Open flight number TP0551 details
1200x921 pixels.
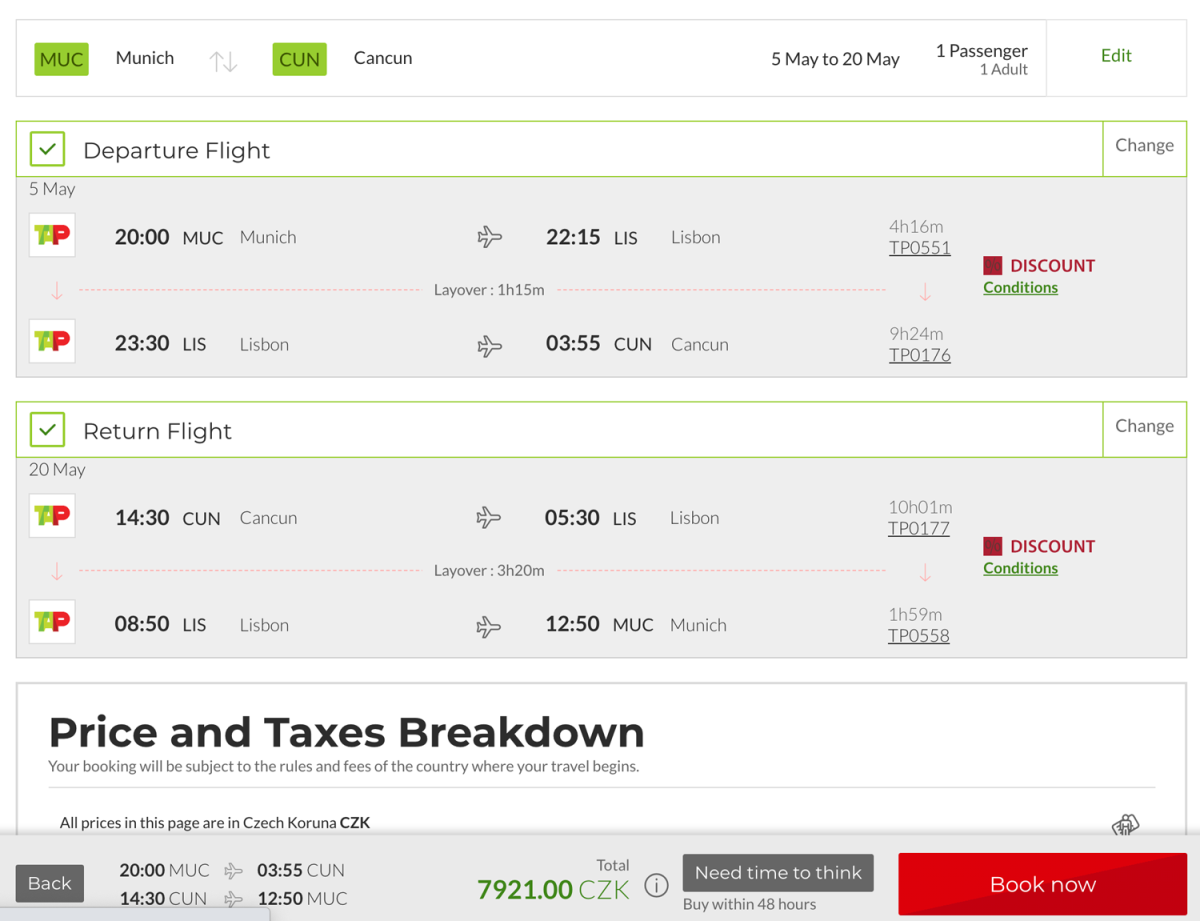919,248
